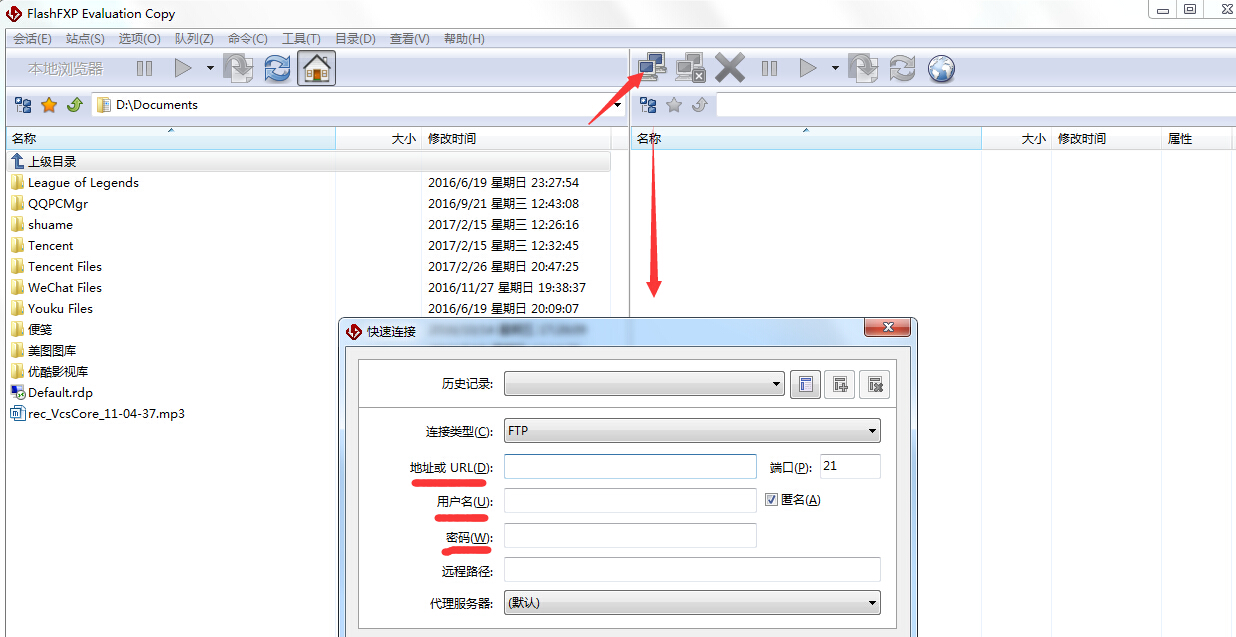Click the transfer queue icon in local toolbar
The image size is (1236, 637).
[238, 68]
